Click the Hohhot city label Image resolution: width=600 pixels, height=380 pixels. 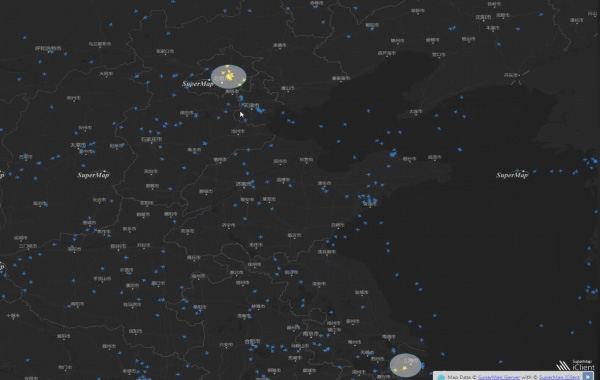tap(48, 49)
